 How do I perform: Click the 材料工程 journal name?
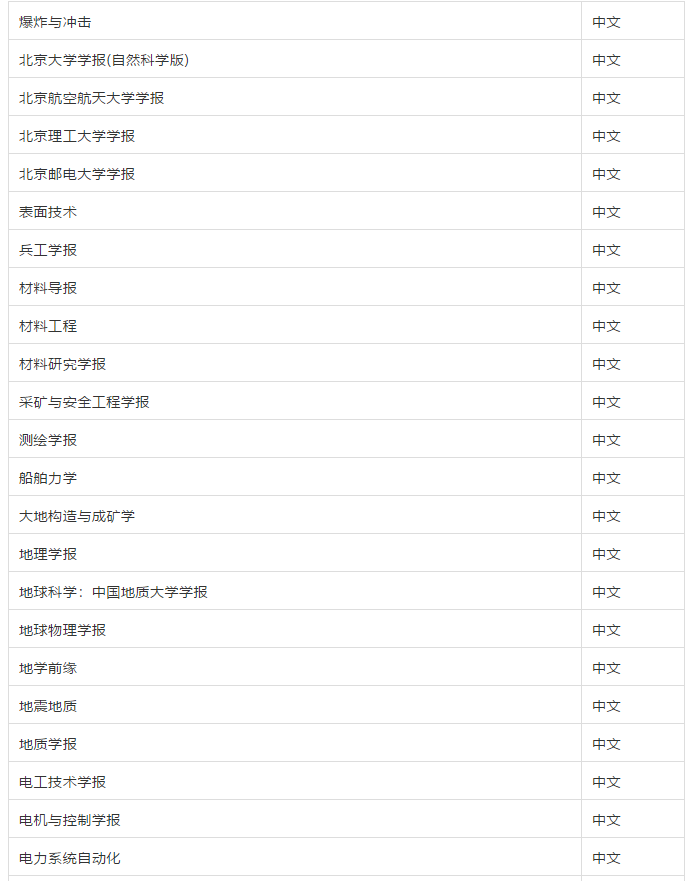(48, 326)
